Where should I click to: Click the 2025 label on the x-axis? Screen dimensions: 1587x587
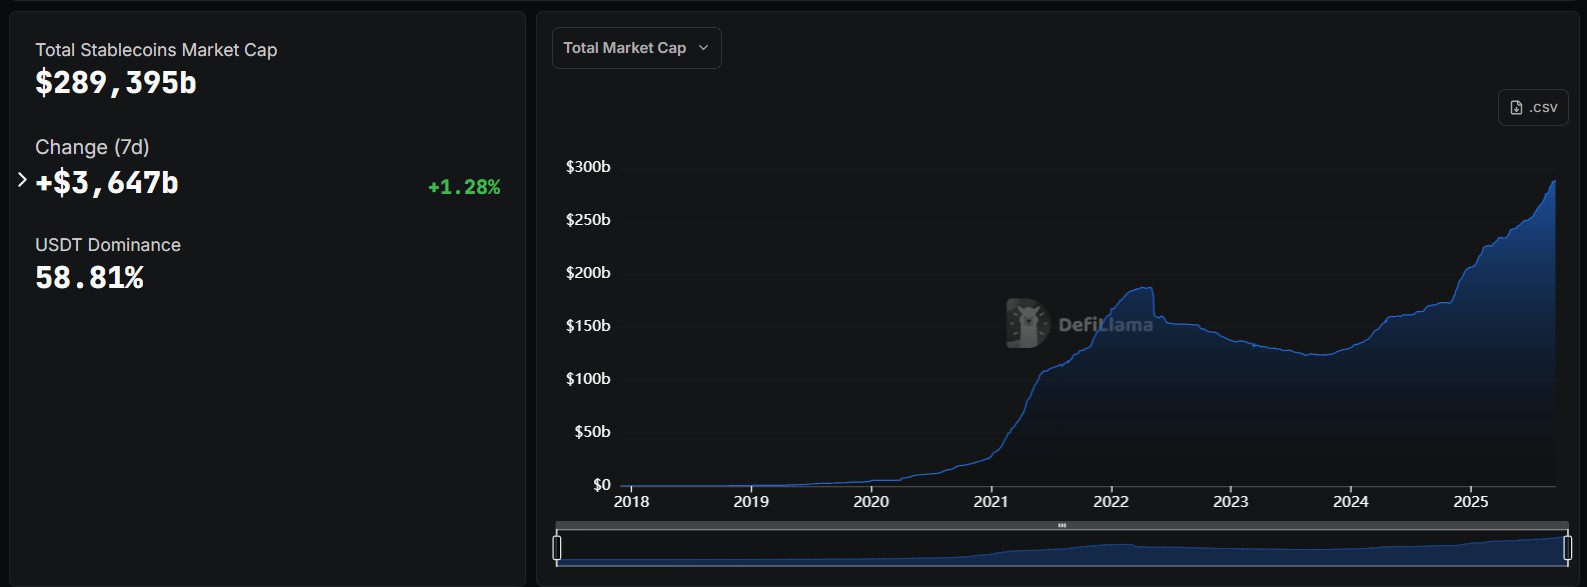1471,502
